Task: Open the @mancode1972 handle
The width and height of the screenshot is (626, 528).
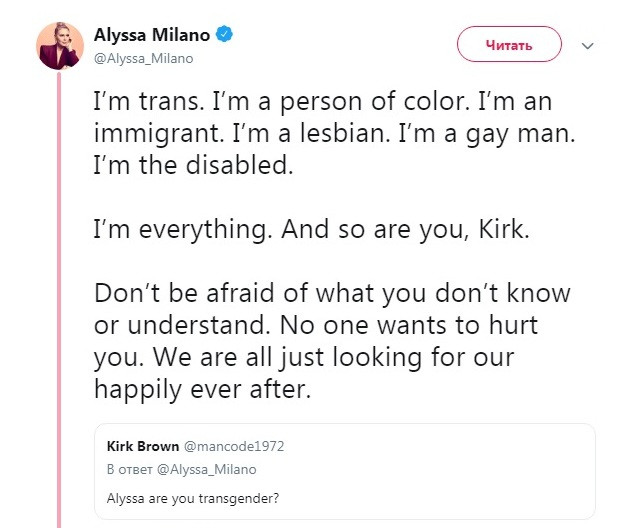Action: 241,446
